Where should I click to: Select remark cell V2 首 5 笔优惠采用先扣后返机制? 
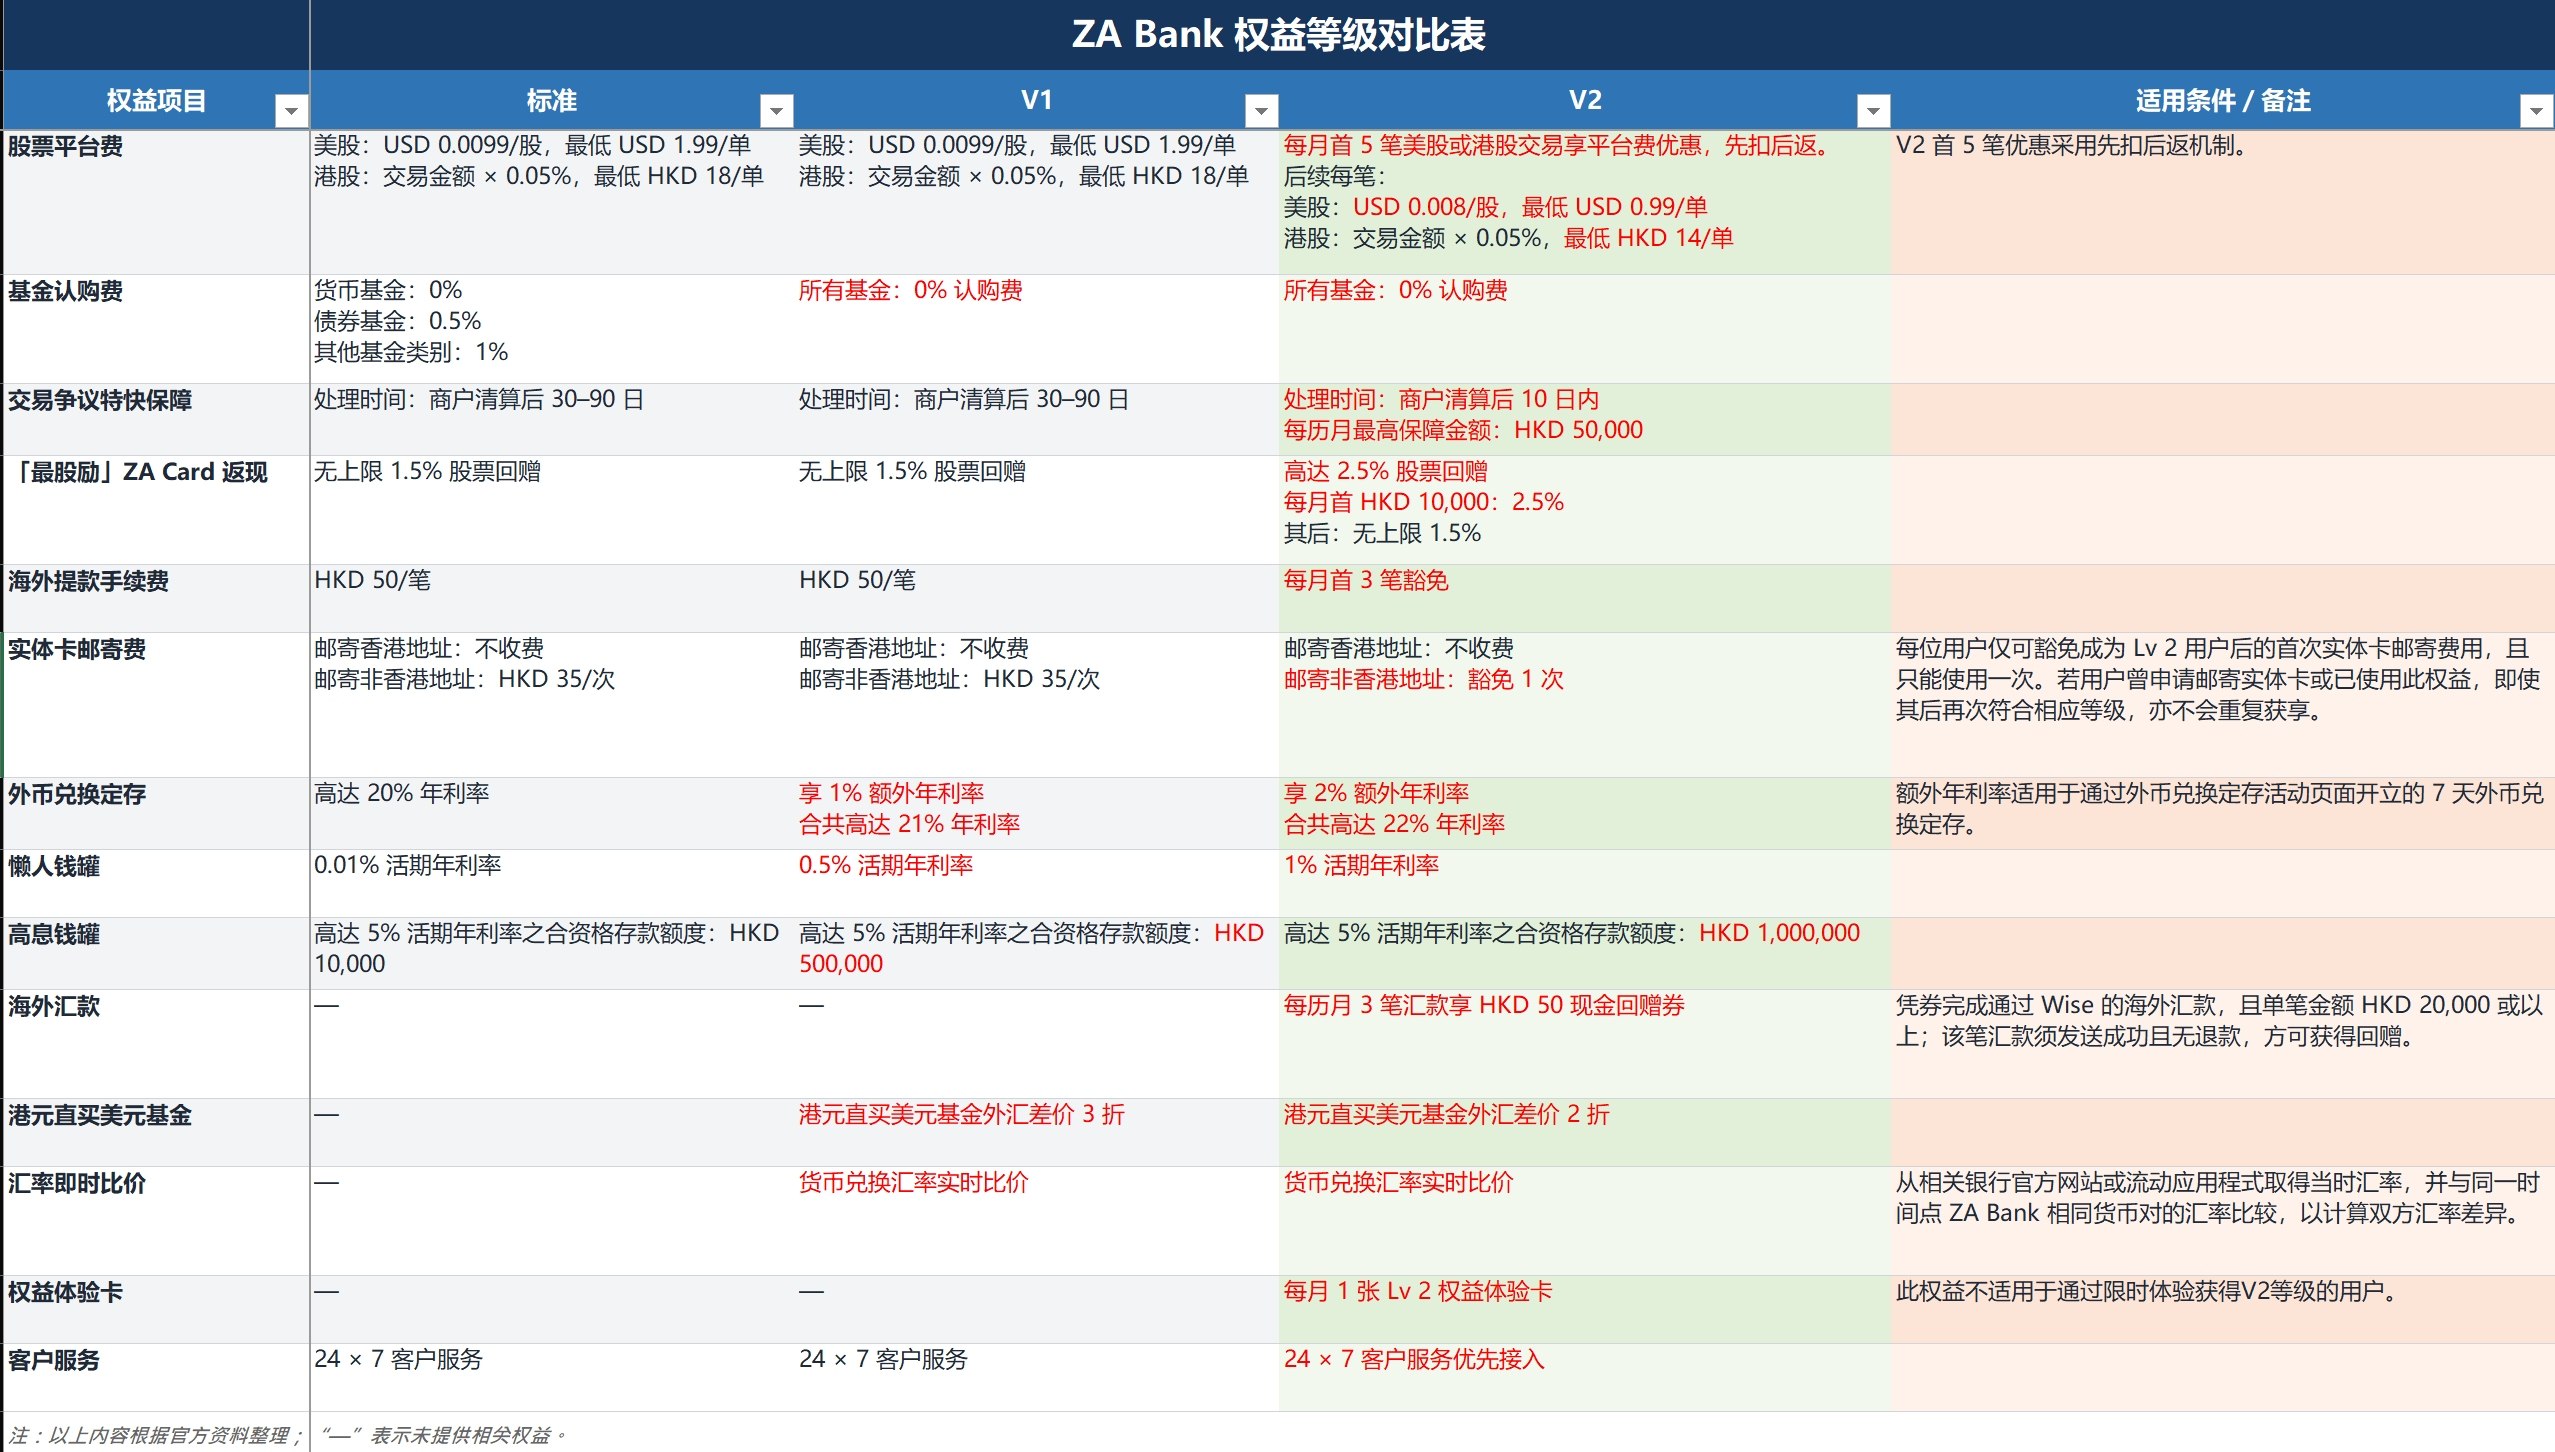click(x=2222, y=202)
